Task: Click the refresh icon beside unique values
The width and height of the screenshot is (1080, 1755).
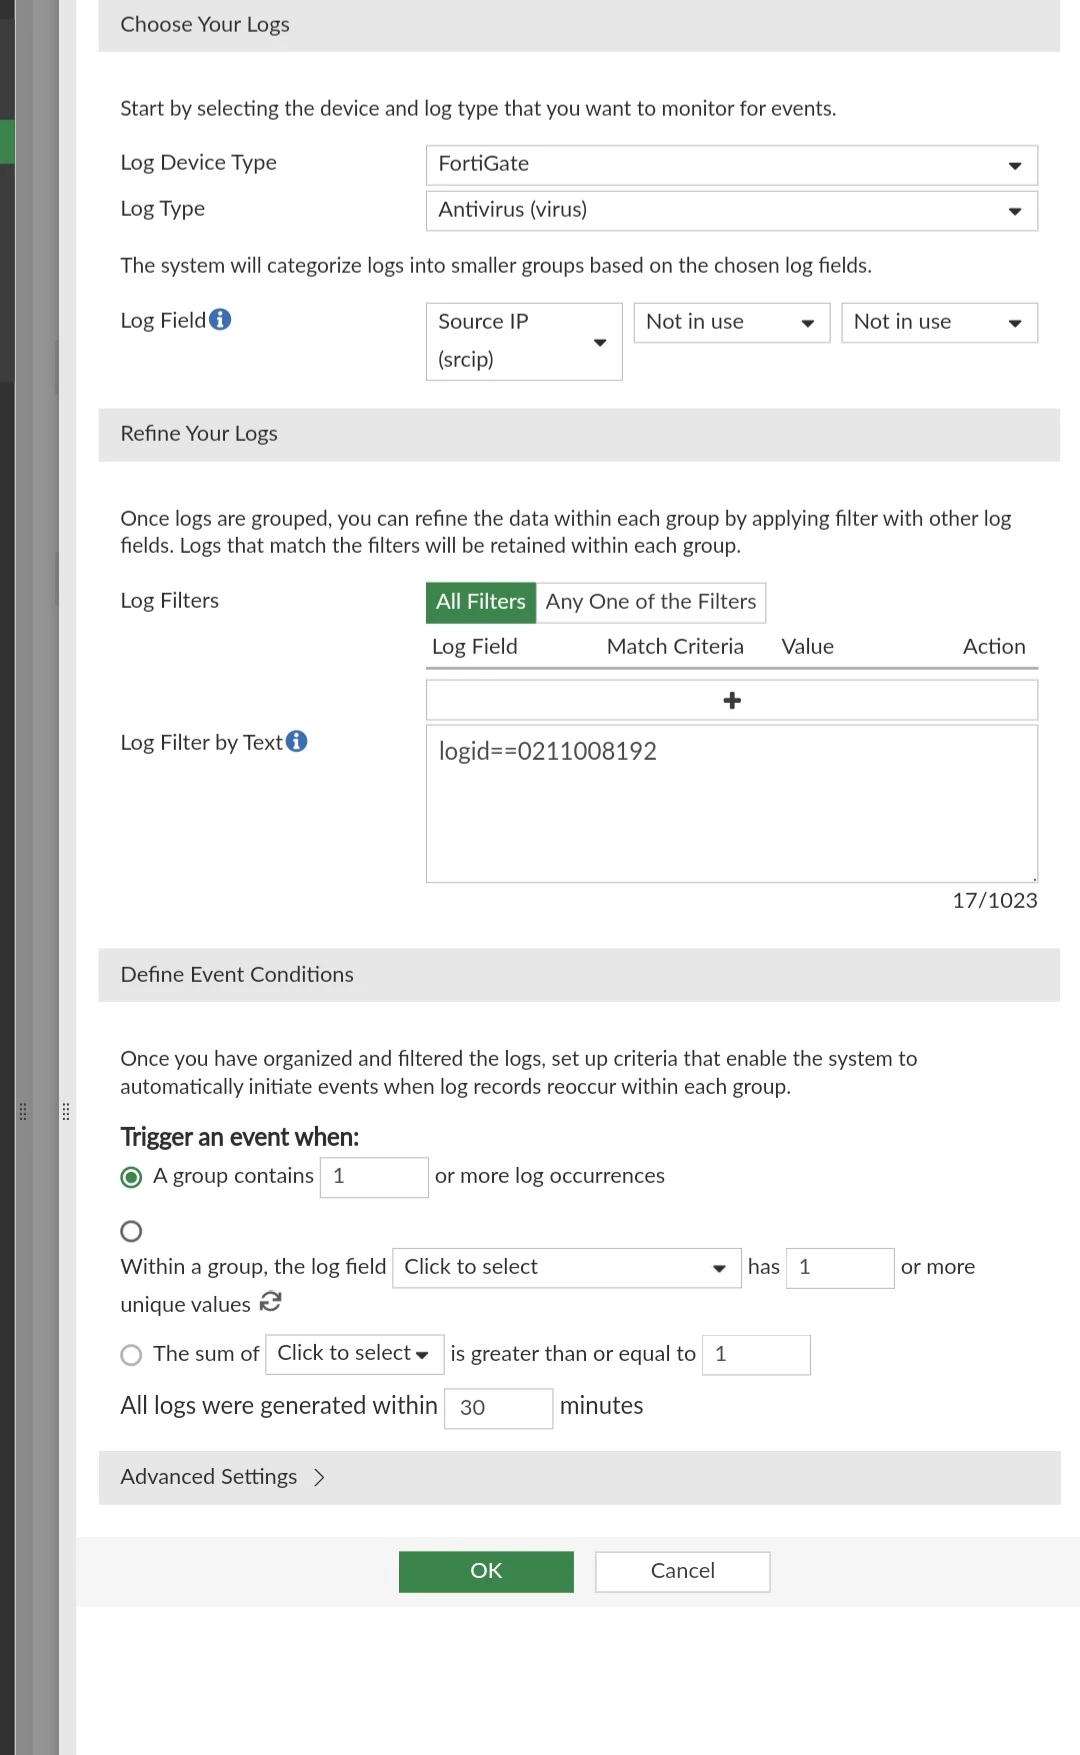Action: tap(270, 1302)
